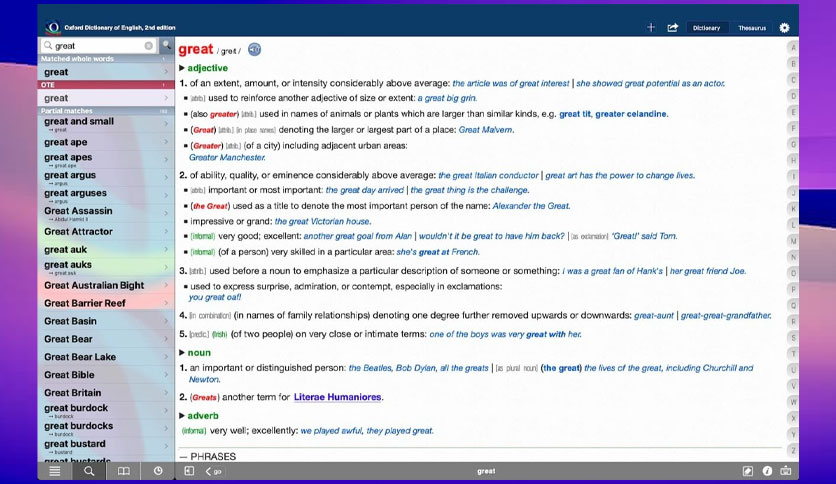Select the great bustard entry
The width and height of the screenshot is (836, 484).
point(106,446)
